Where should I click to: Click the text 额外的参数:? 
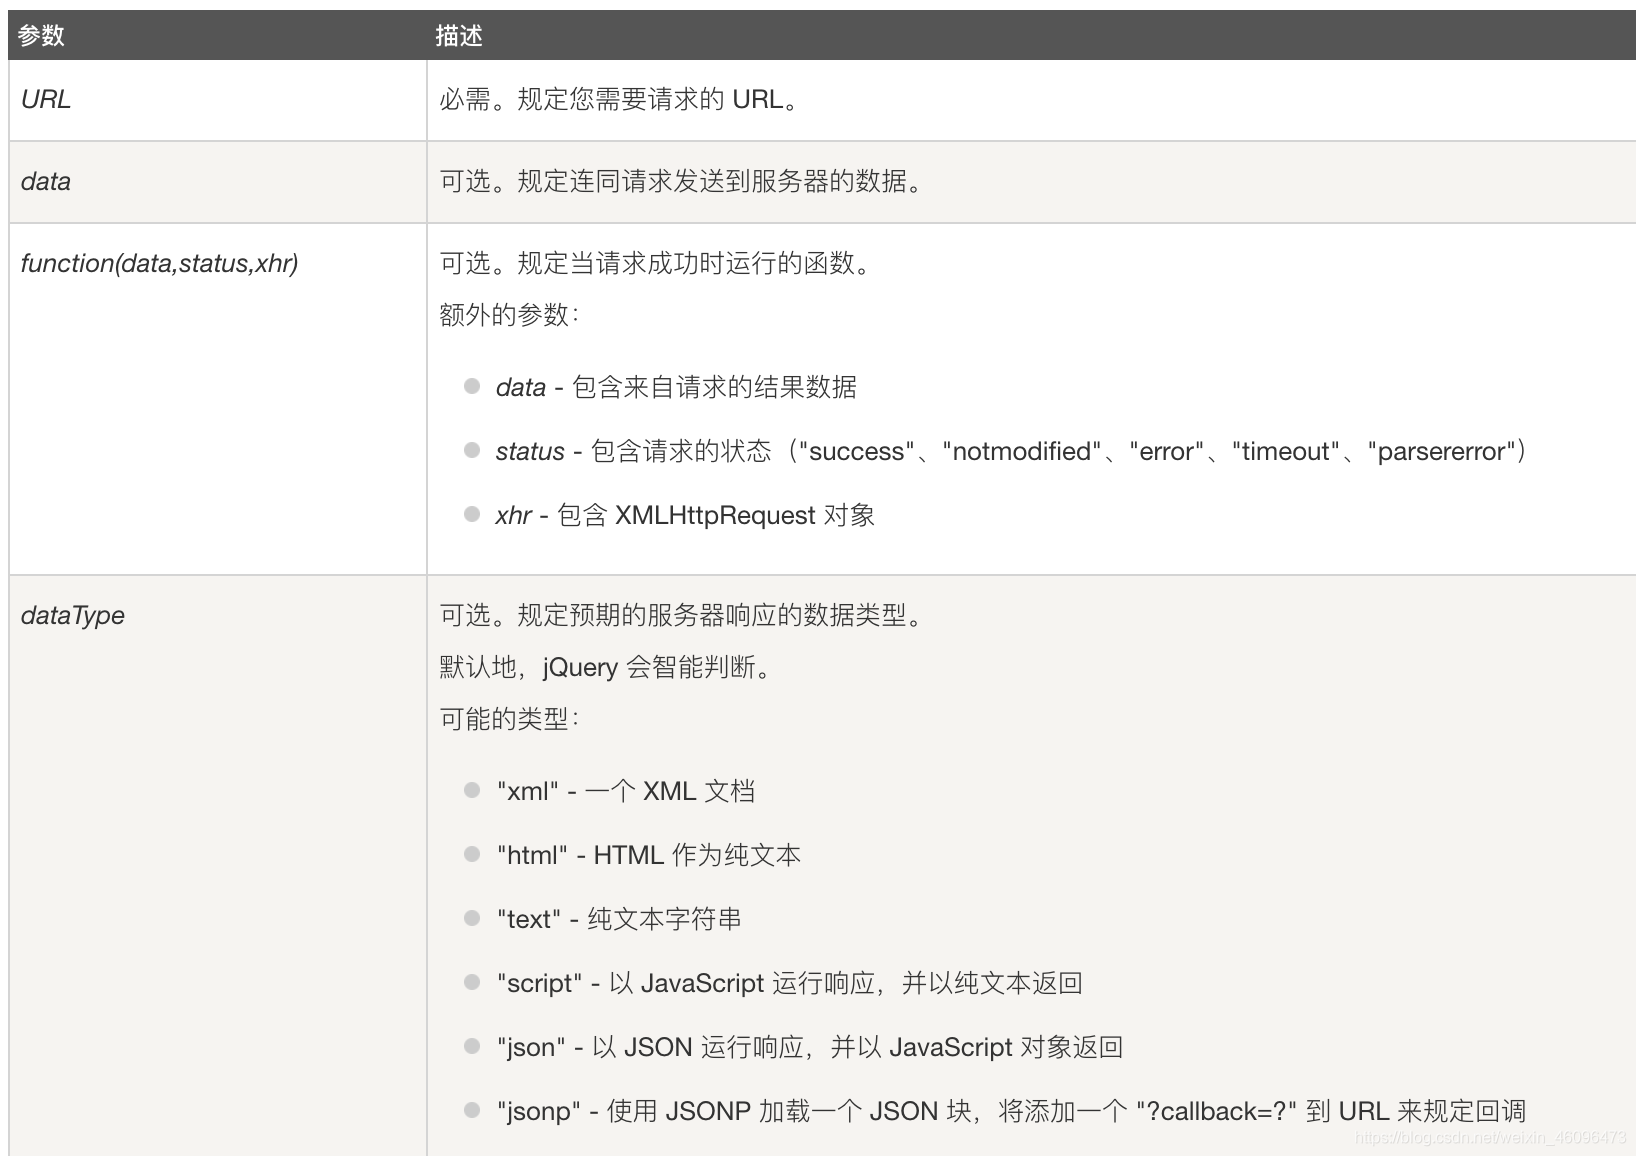(x=509, y=315)
